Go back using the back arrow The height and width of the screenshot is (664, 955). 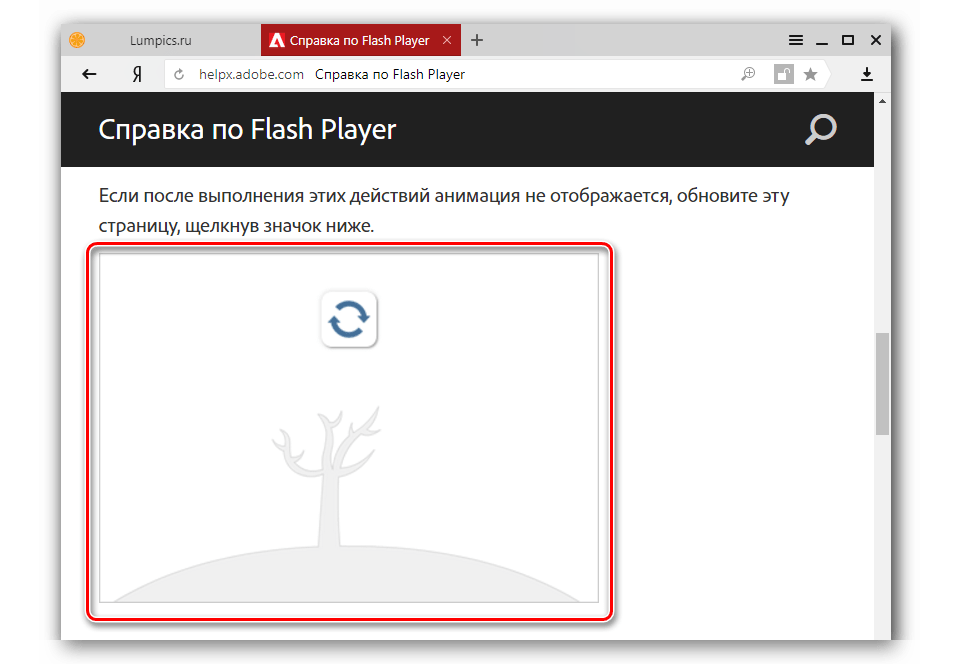90,74
